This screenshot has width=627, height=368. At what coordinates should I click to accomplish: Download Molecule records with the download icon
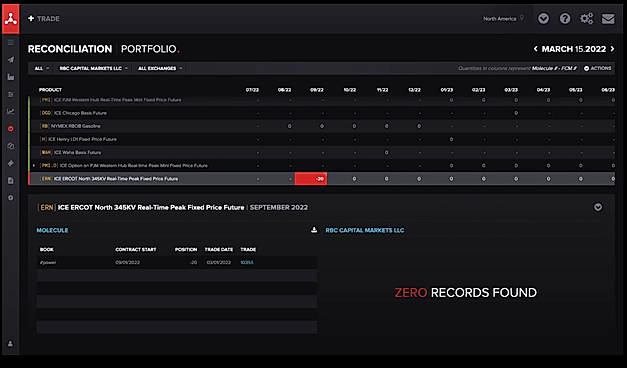point(314,230)
